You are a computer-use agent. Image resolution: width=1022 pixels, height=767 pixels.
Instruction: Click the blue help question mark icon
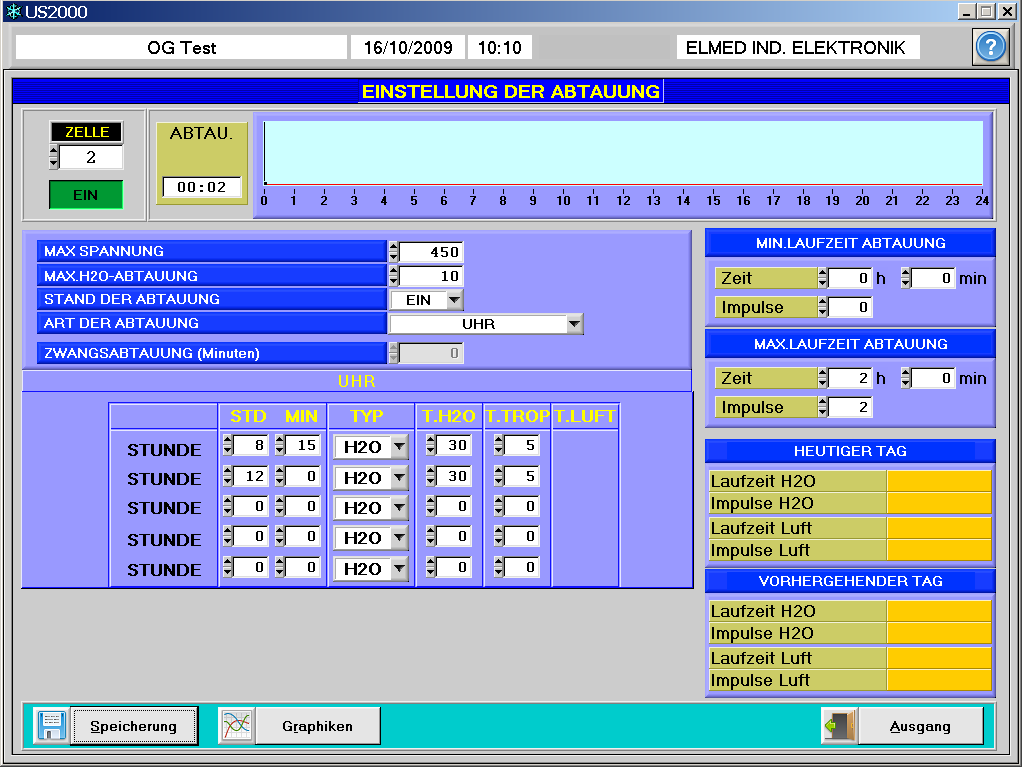click(990, 48)
